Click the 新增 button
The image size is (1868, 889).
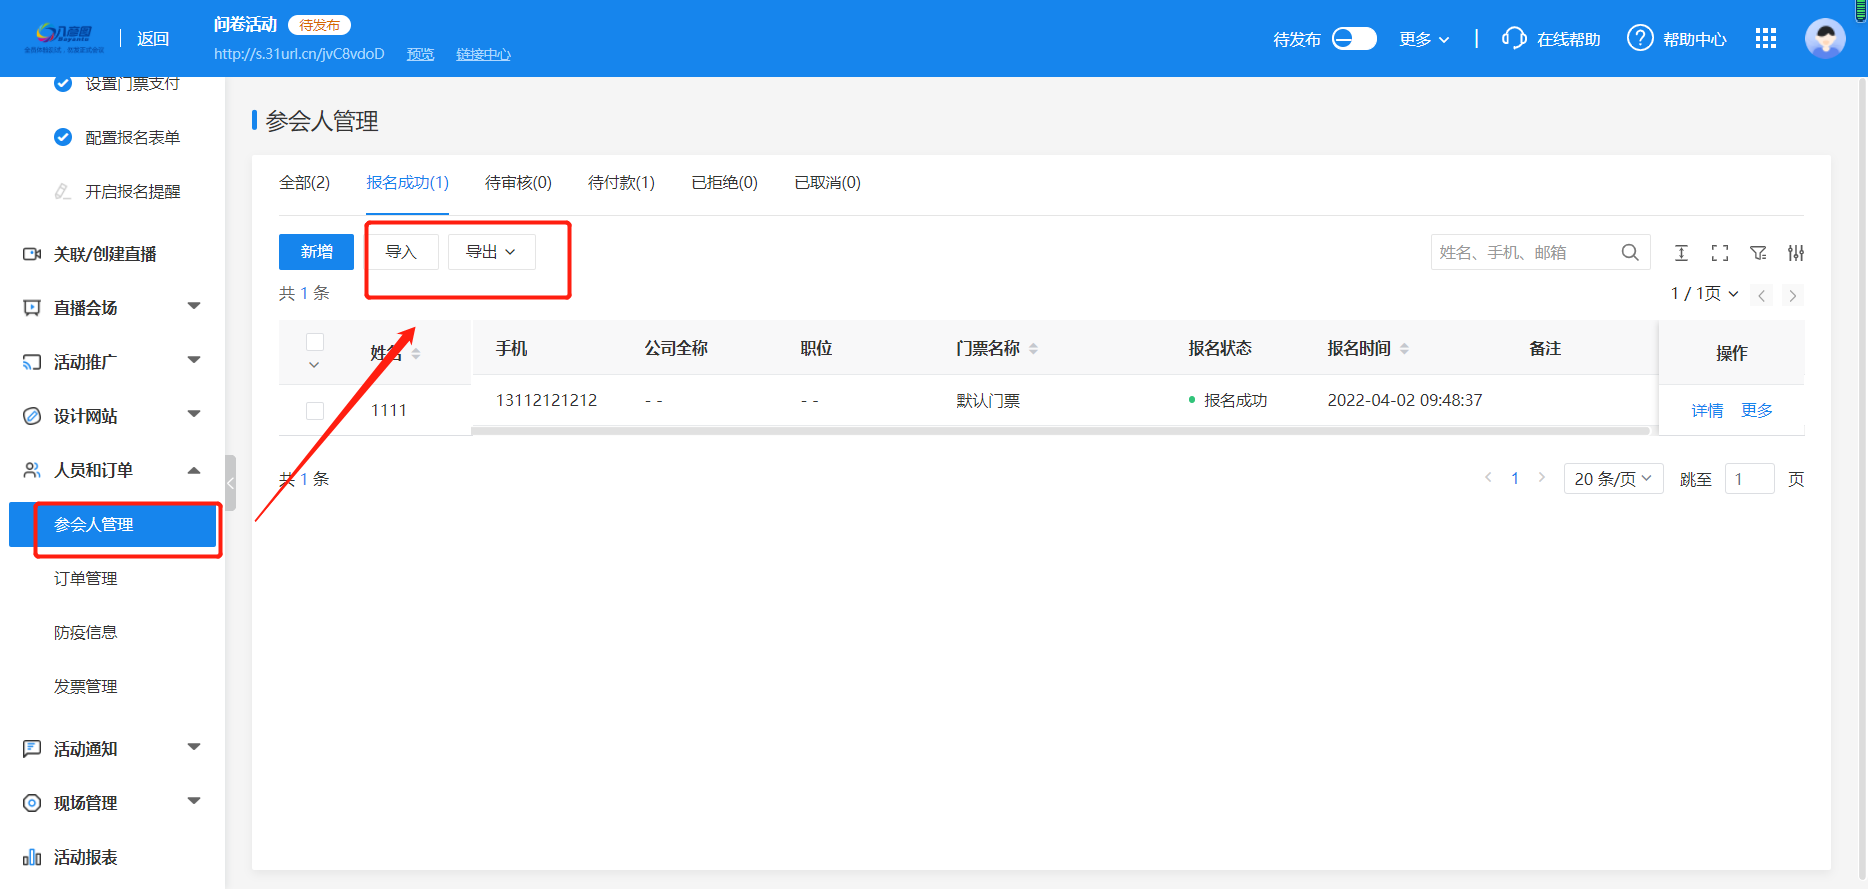coord(316,252)
